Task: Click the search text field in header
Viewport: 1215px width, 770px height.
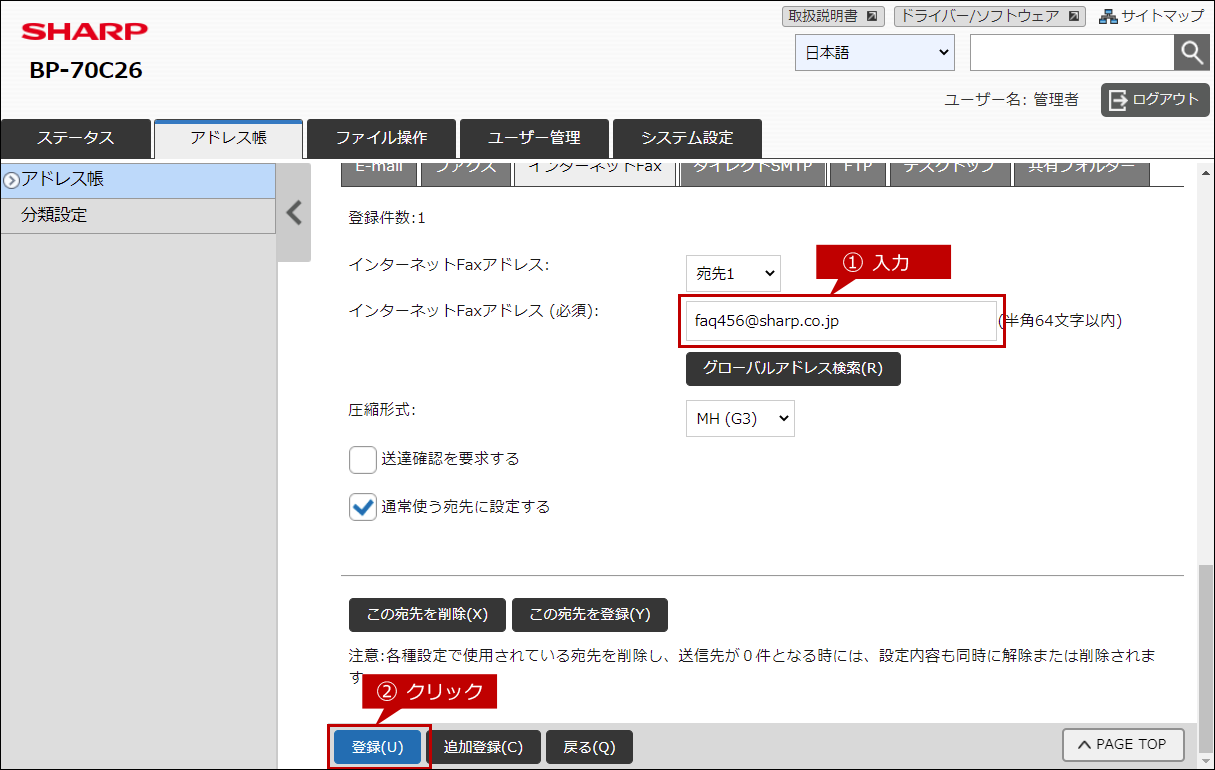Action: 1072,53
